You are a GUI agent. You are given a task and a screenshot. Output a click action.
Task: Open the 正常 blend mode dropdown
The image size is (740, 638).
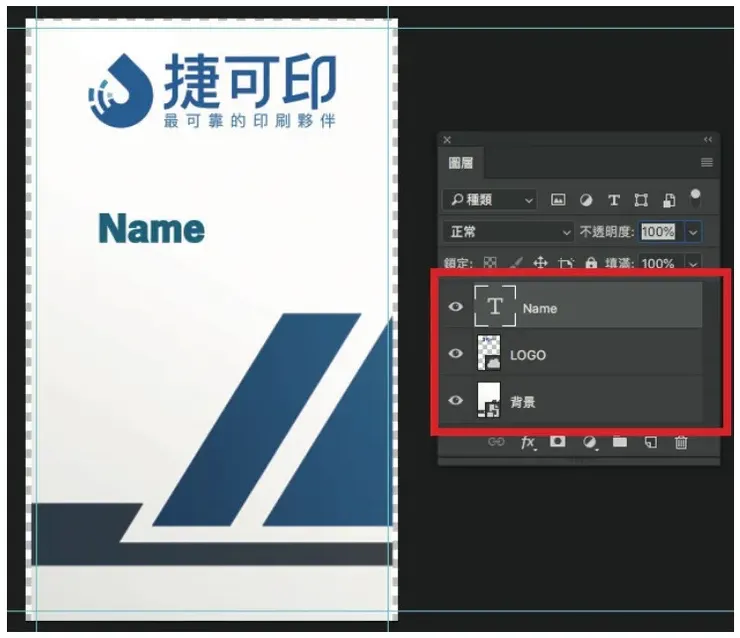pyautogui.click(x=508, y=232)
